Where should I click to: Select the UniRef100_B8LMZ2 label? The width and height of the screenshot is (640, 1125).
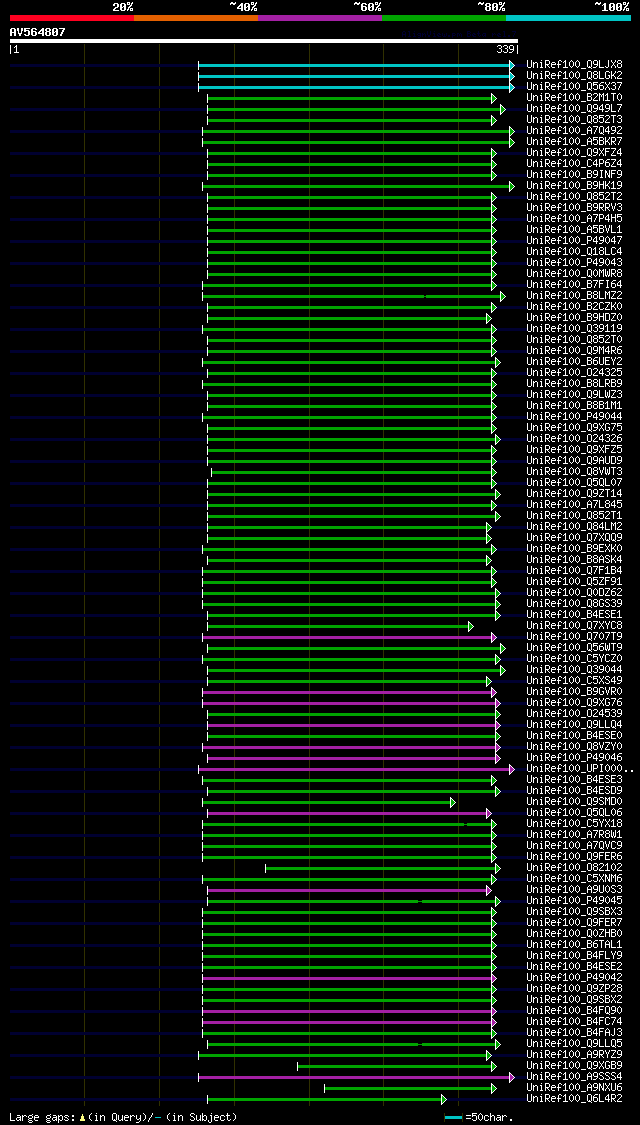[x=574, y=295]
